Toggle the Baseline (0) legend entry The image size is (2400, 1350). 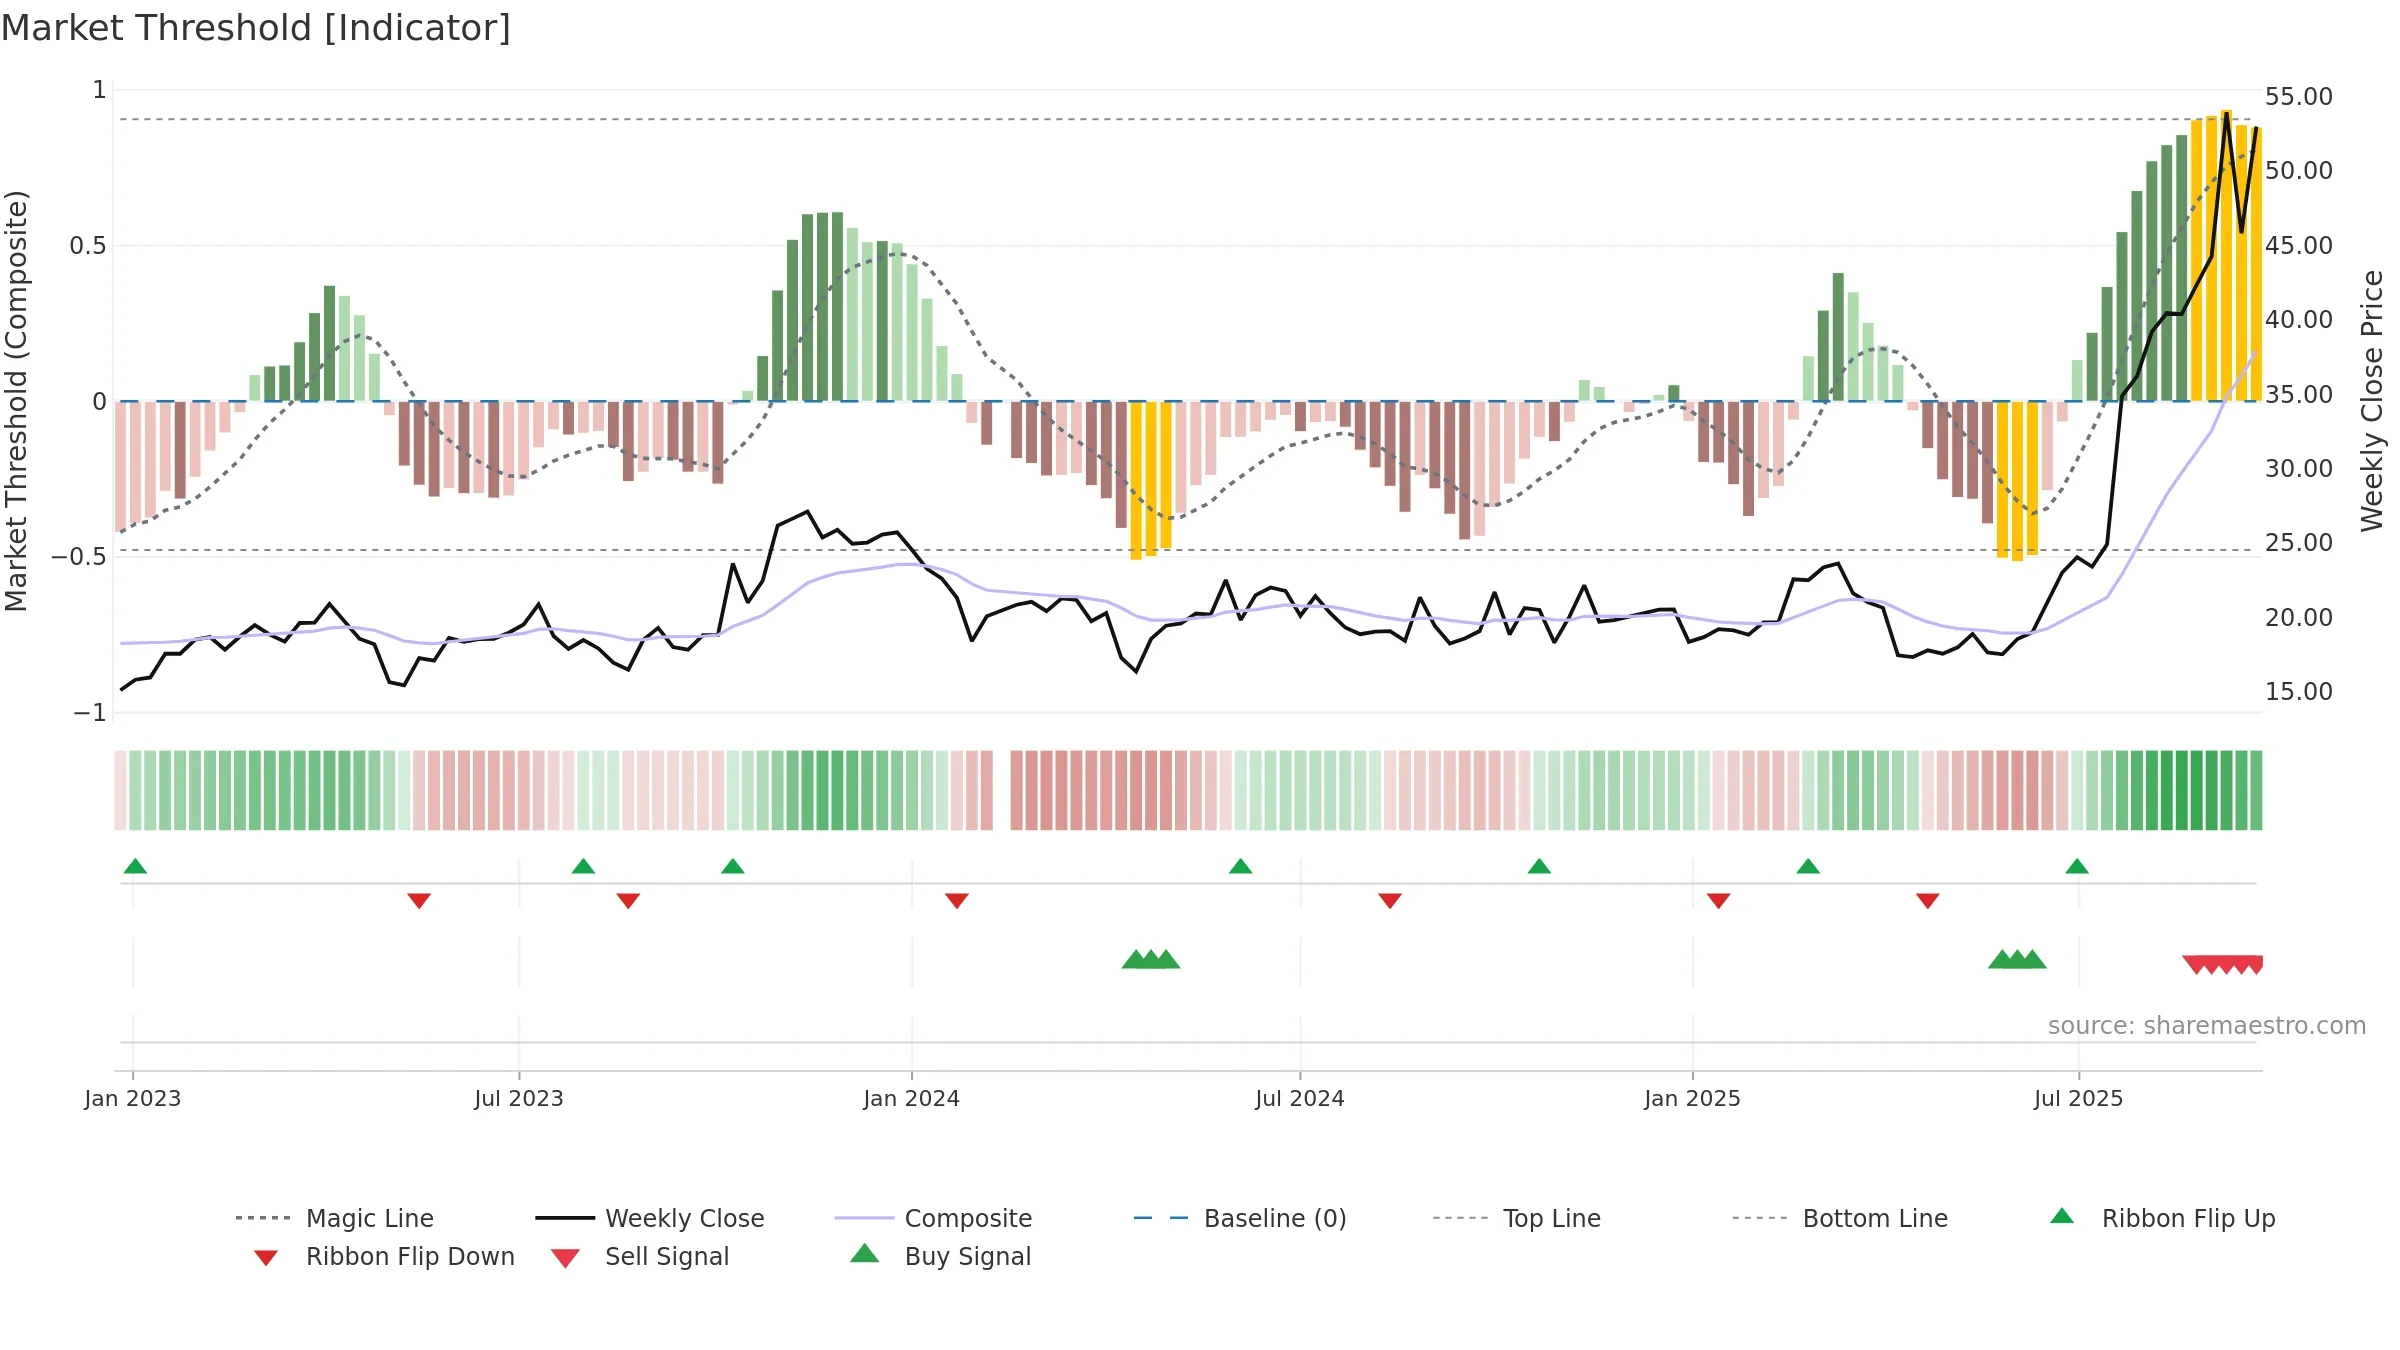[1240, 1218]
